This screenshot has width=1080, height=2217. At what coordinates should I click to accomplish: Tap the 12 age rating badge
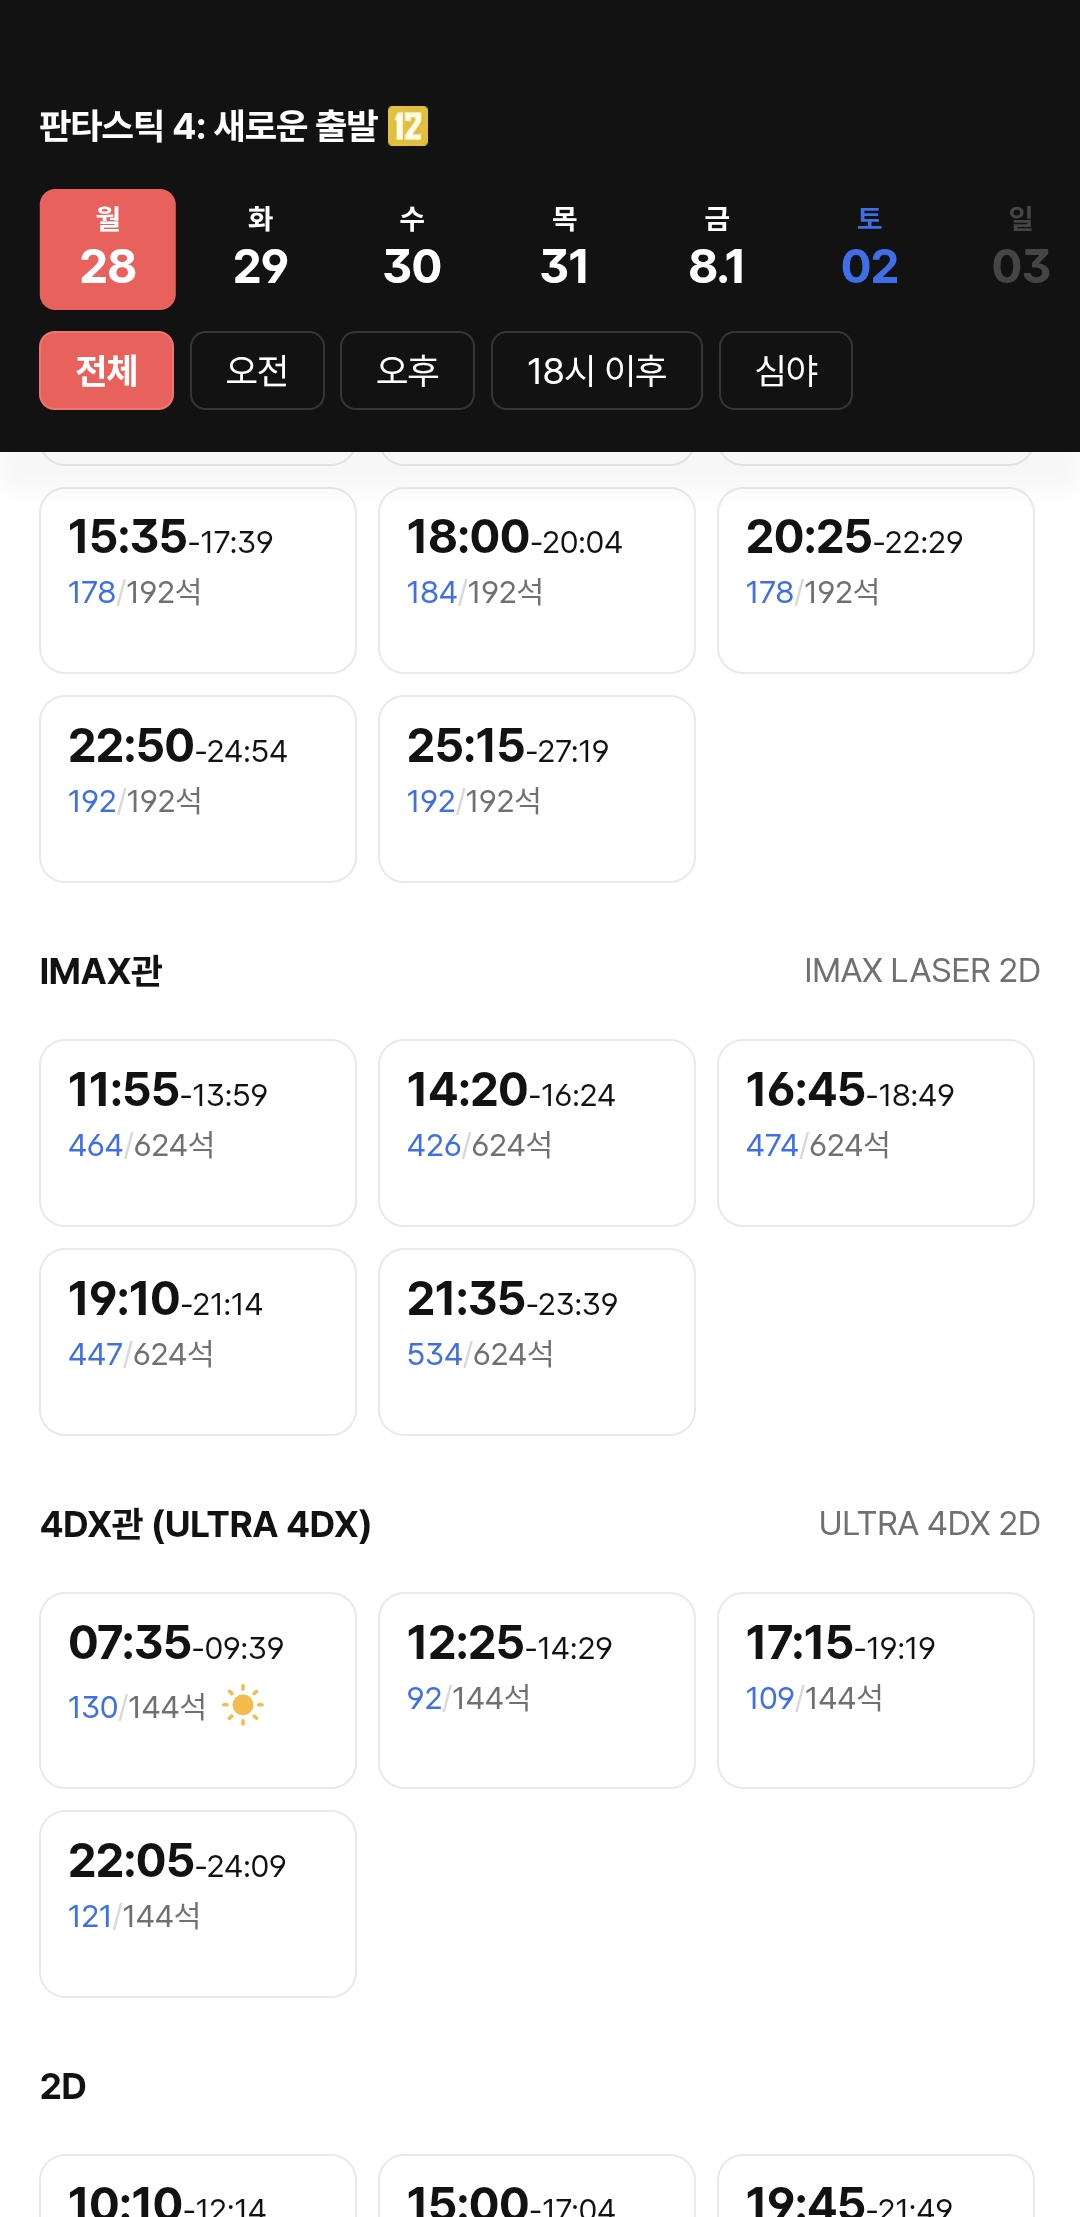(x=408, y=126)
